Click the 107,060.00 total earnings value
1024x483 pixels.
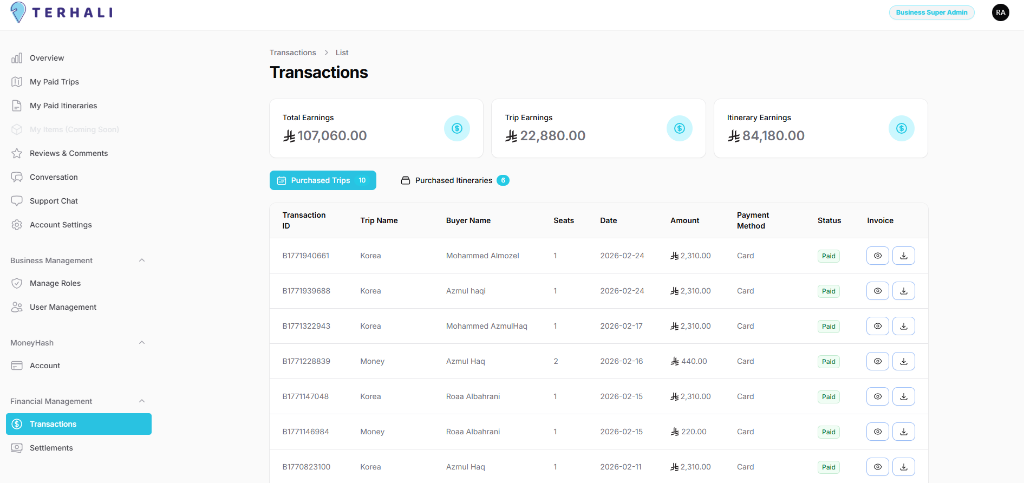click(x=325, y=136)
